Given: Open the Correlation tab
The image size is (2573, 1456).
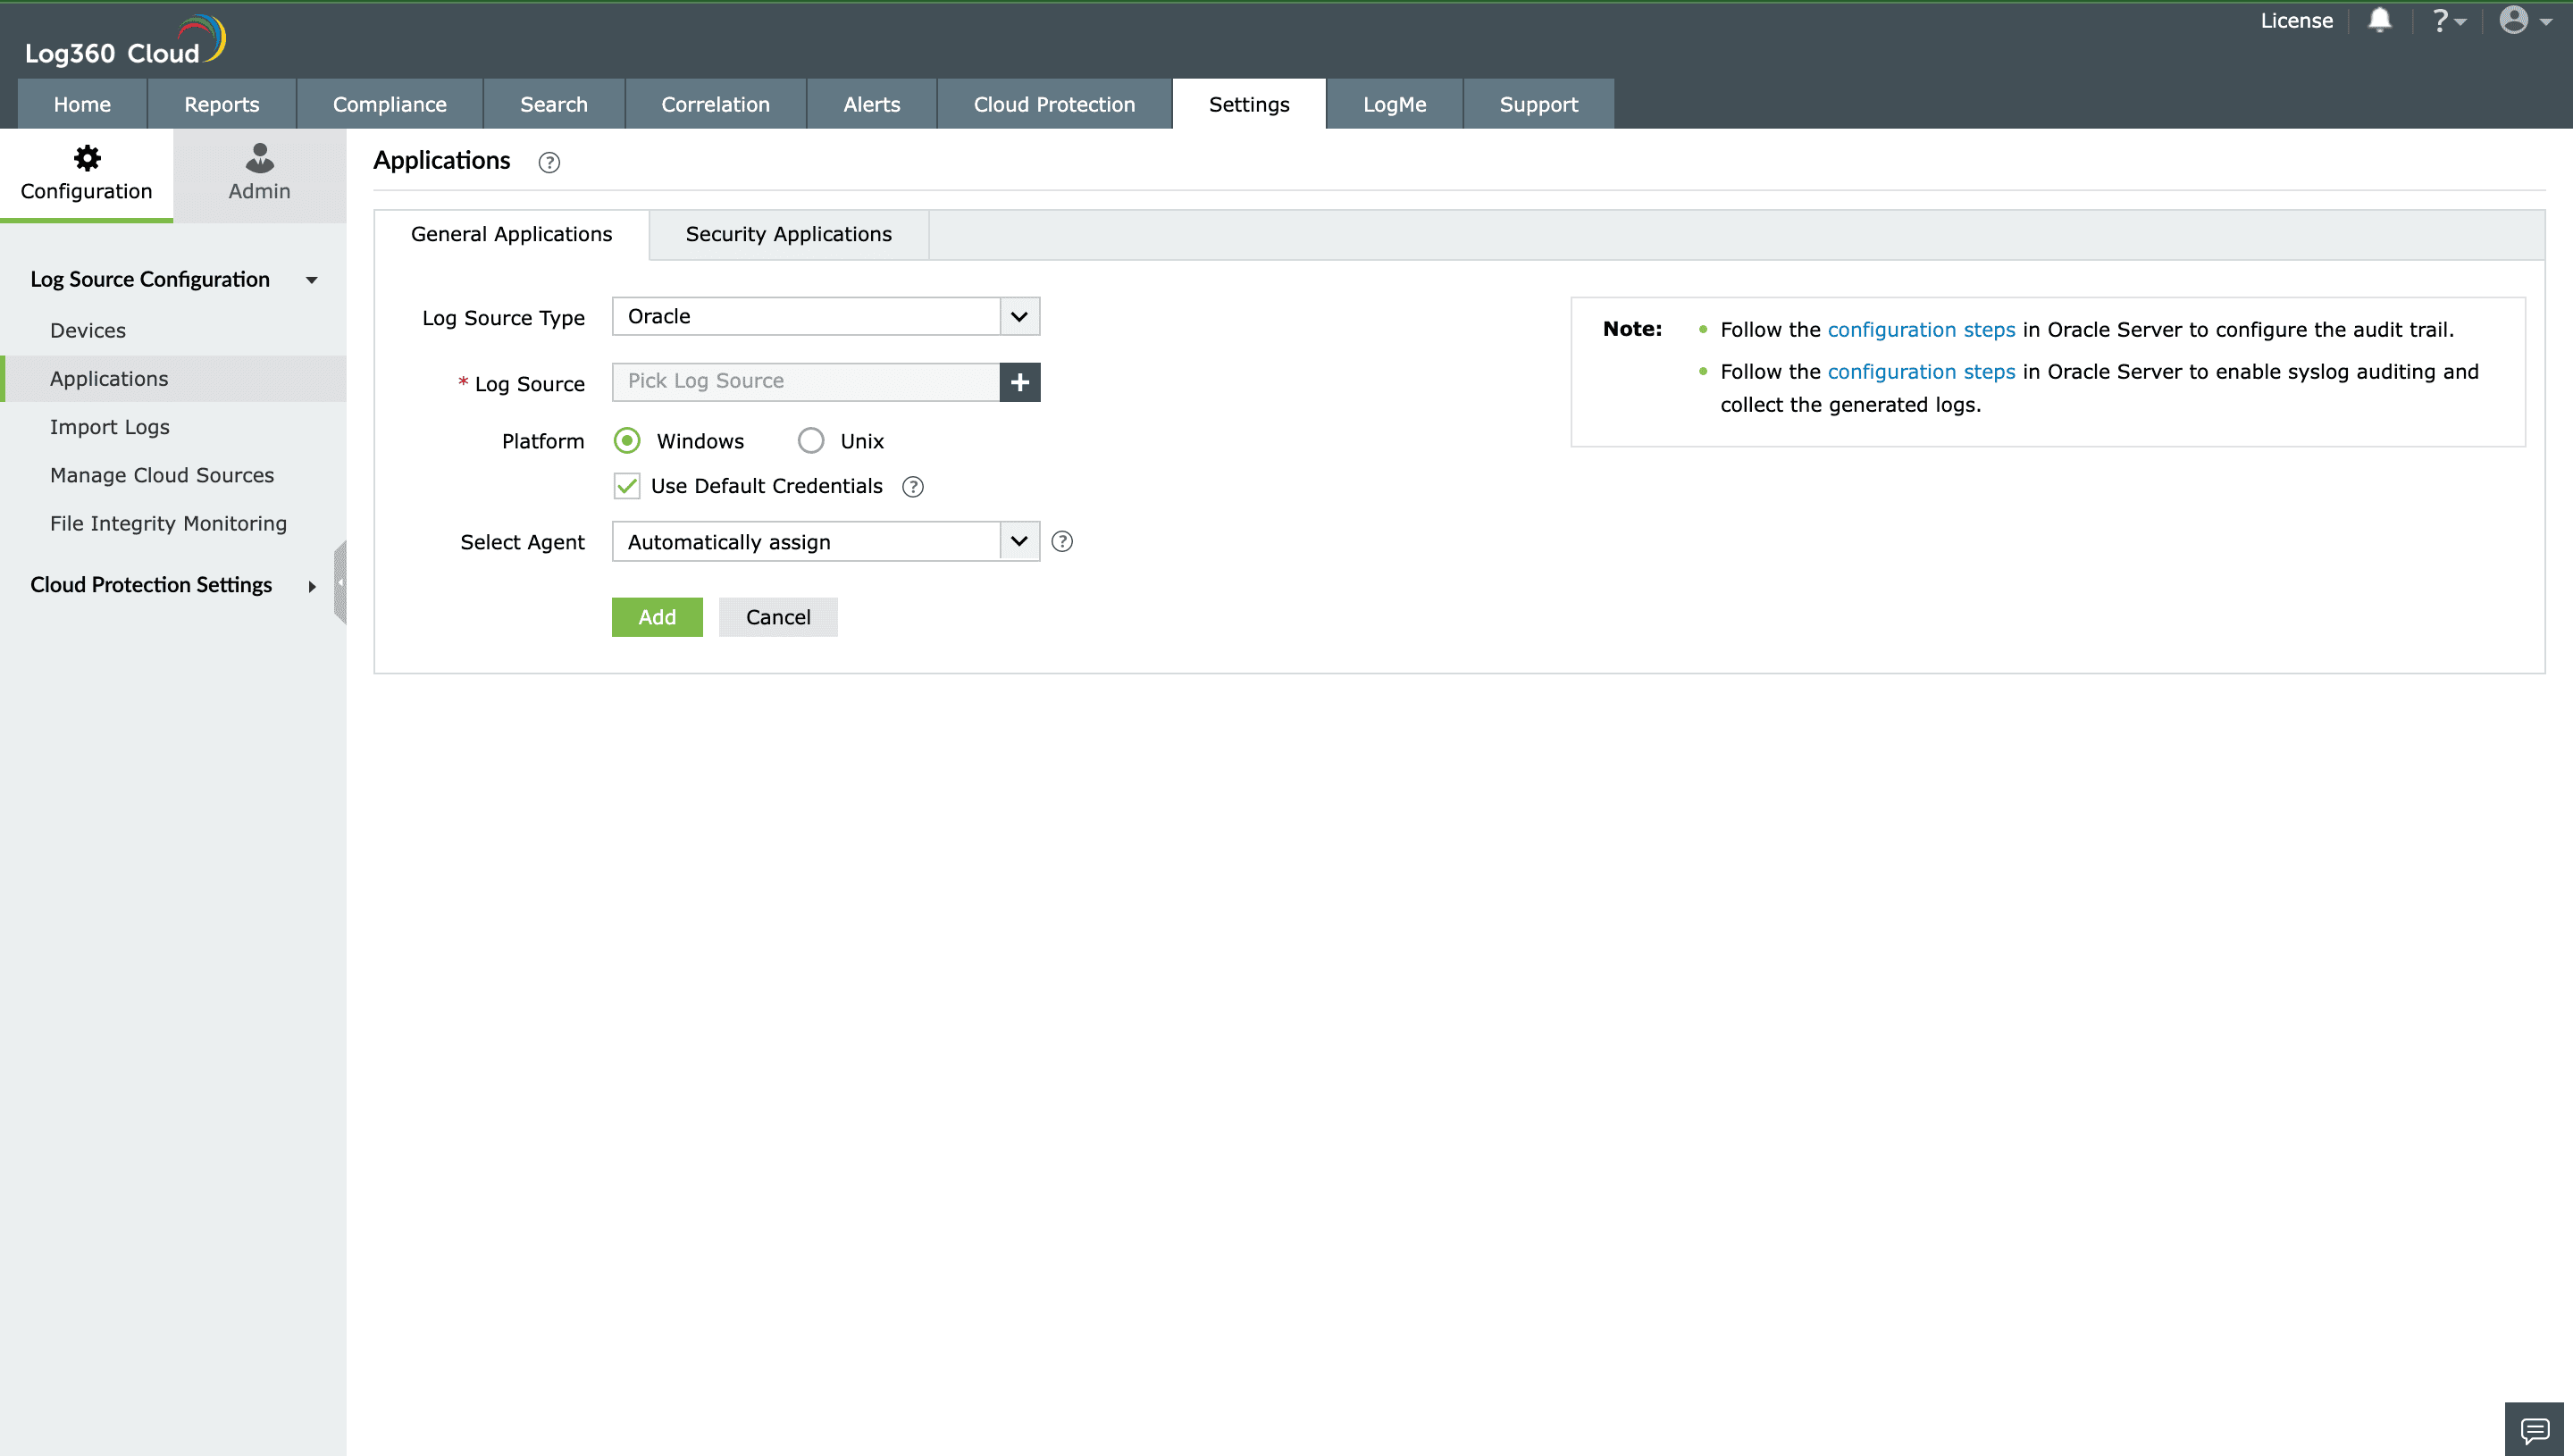Looking at the screenshot, I should pos(715,104).
